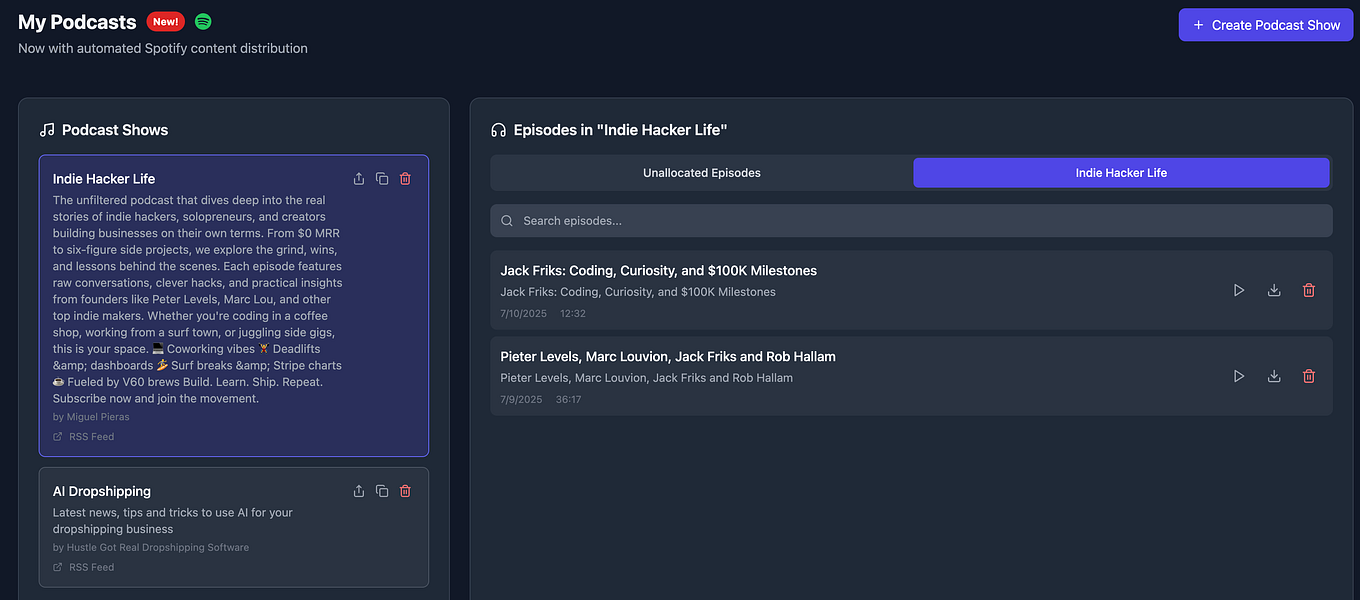Click 'by Hustle Got Real Dropshipping Software' text
The width and height of the screenshot is (1360, 600).
coord(151,548)
